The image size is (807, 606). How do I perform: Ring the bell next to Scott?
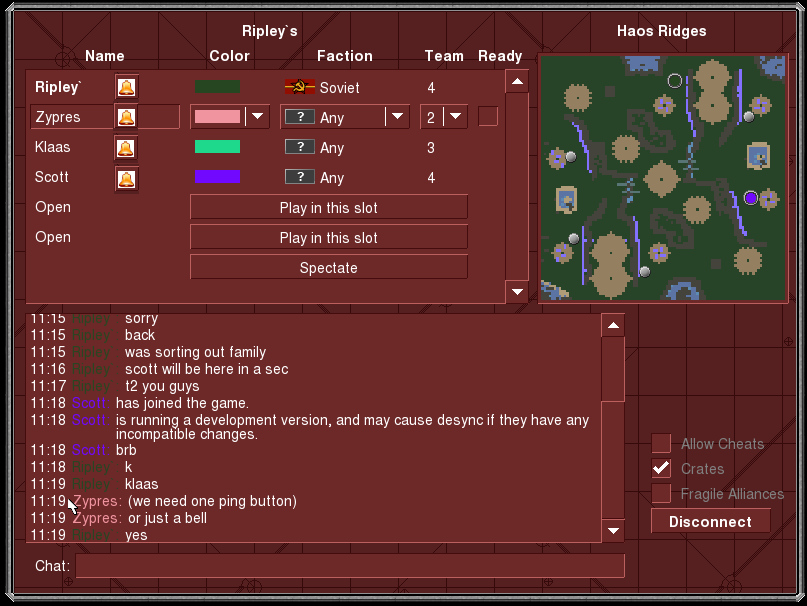click(x=126, y=179)
